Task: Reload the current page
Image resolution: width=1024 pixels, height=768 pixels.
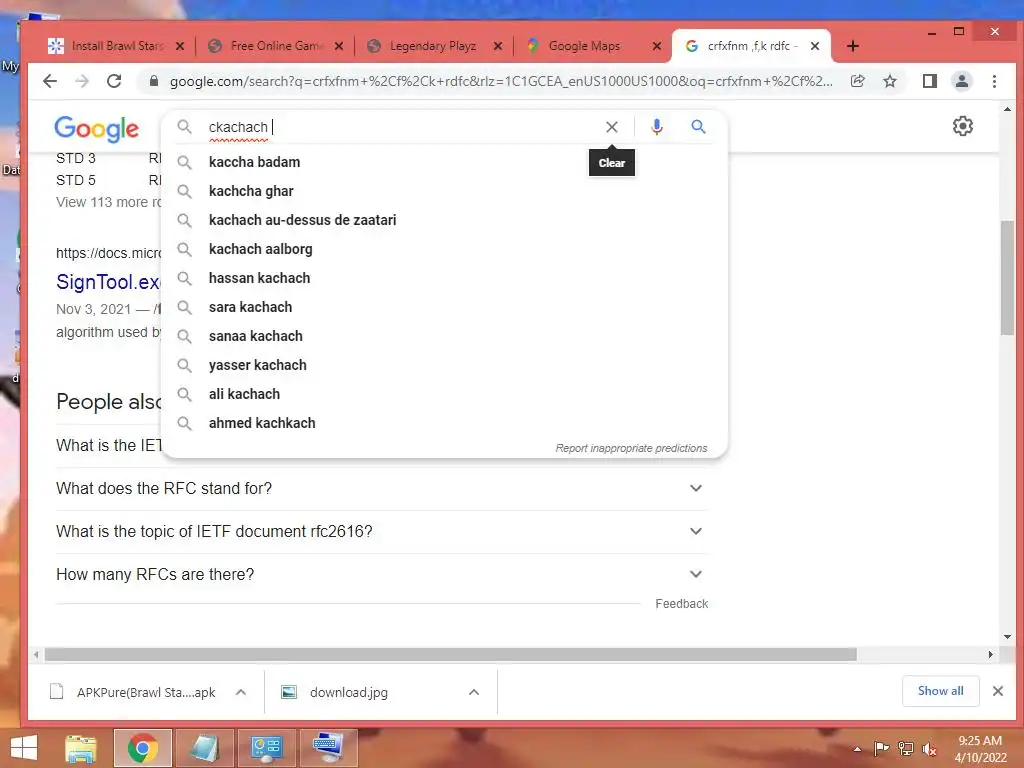Action: [x=114, y=81]
